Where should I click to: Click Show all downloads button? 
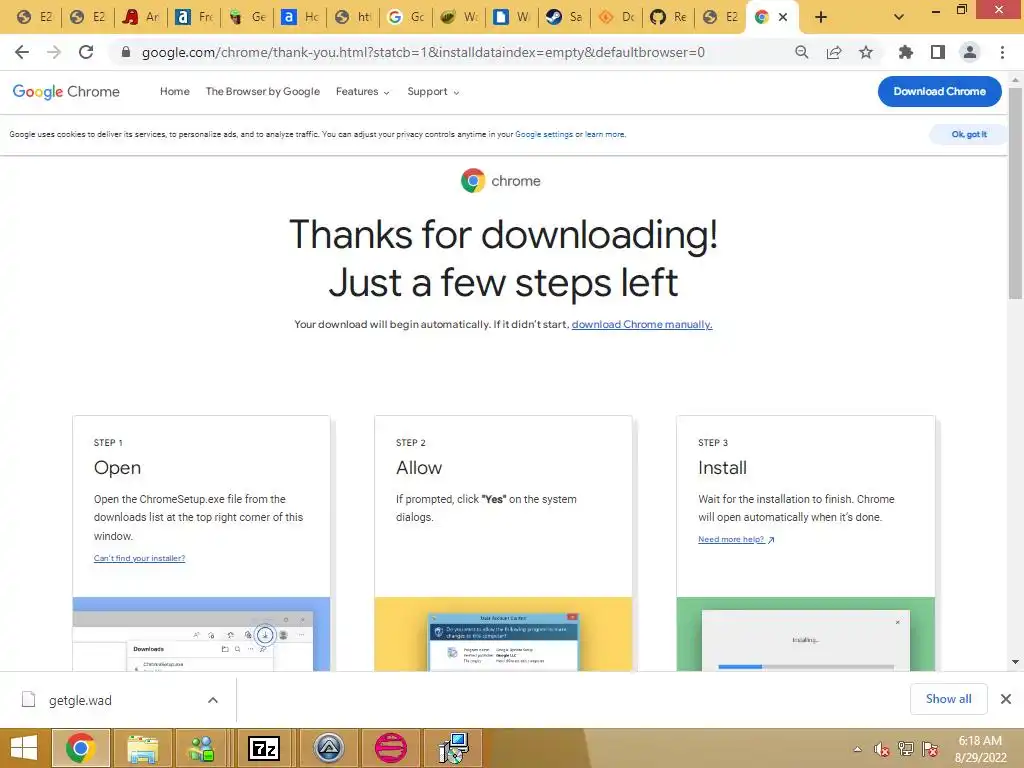[948, 699]
